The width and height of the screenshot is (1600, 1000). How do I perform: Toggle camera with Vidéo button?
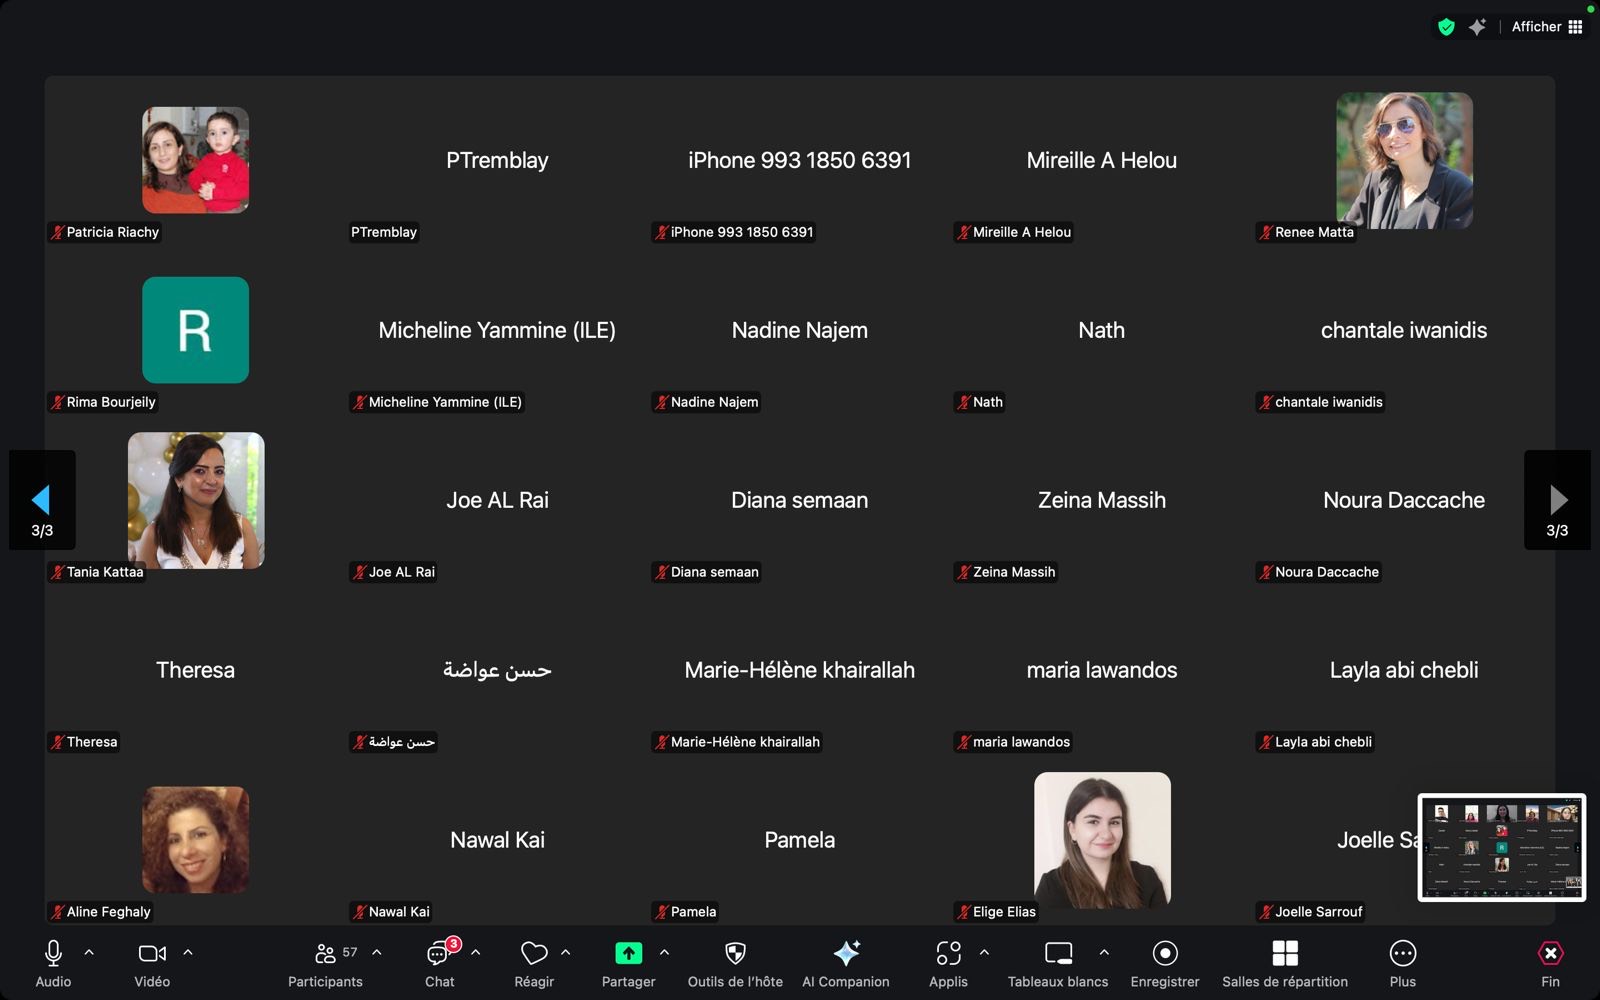click(152, 954)
